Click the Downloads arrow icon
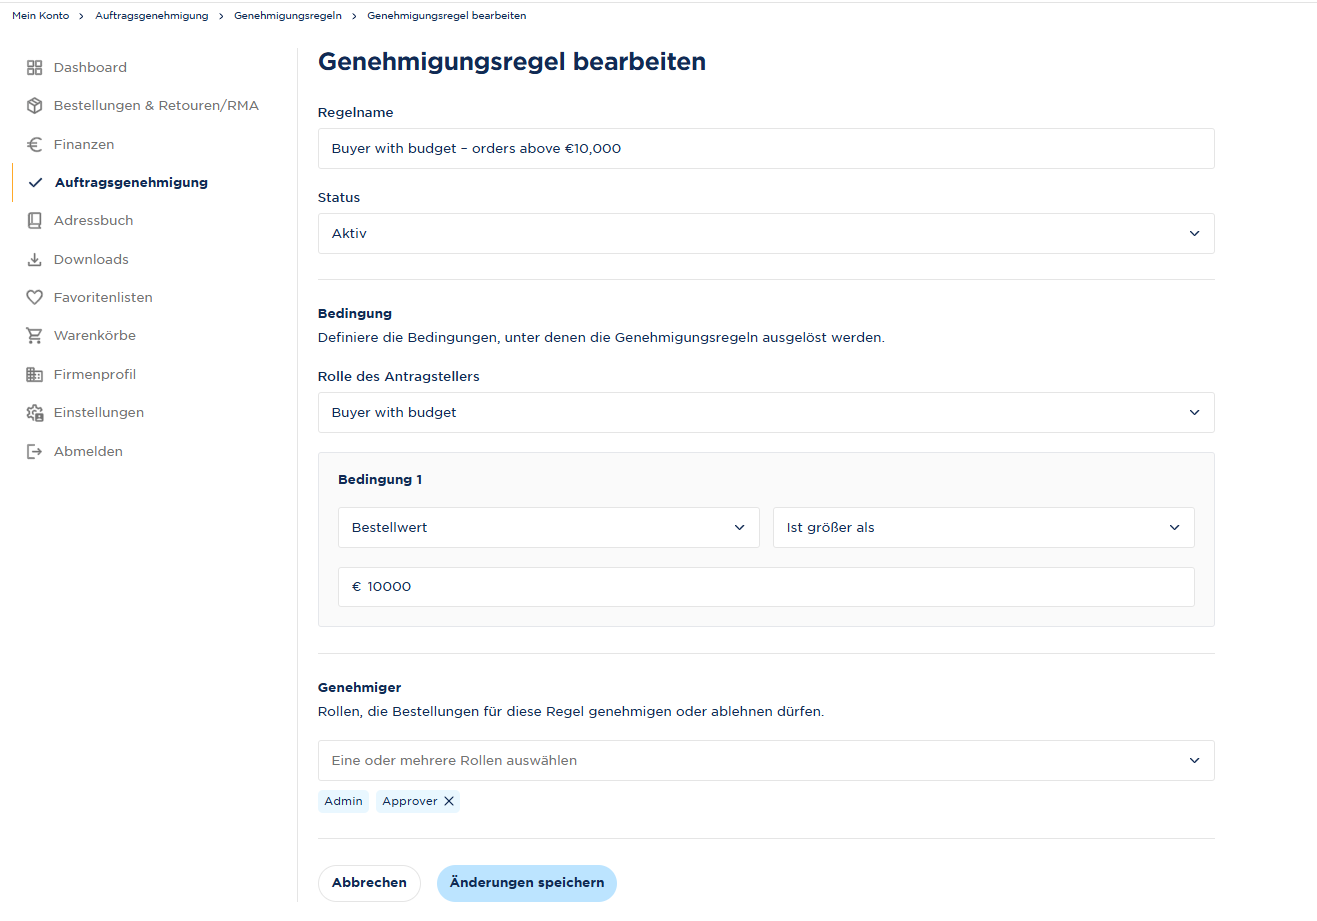 point(35,260)
